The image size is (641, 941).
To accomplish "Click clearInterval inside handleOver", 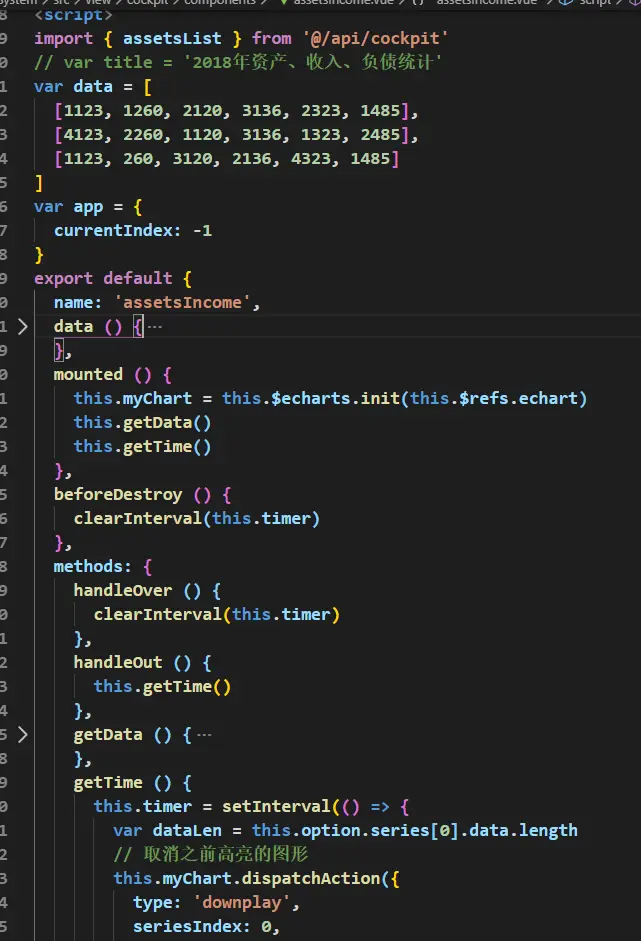I will click(217, 615).
